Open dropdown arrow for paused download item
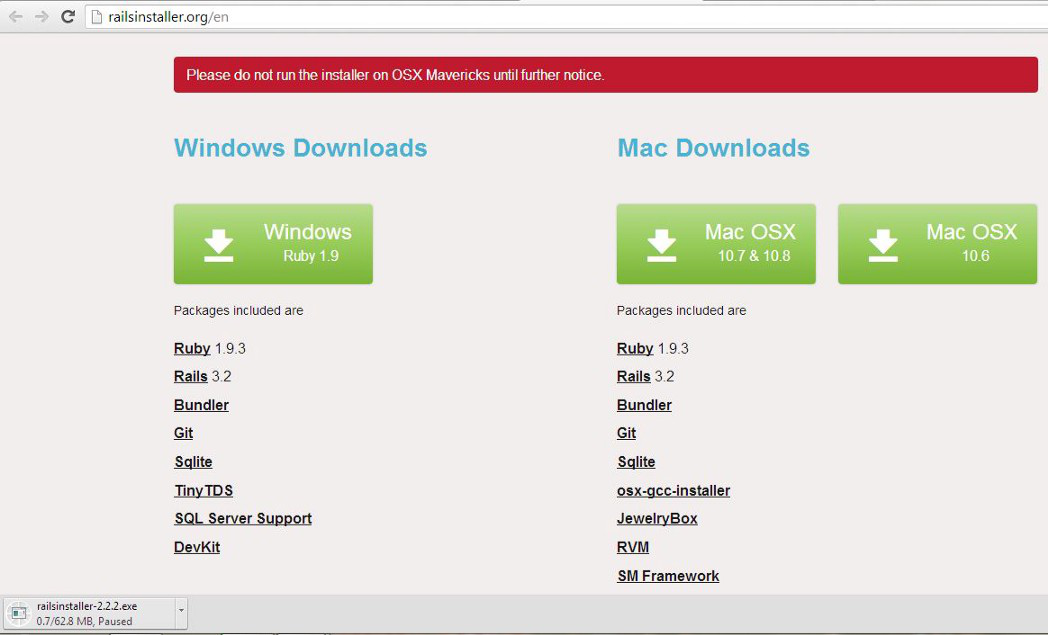The height and width of the screenshot is (635, 1048). [x=180, y=609]
